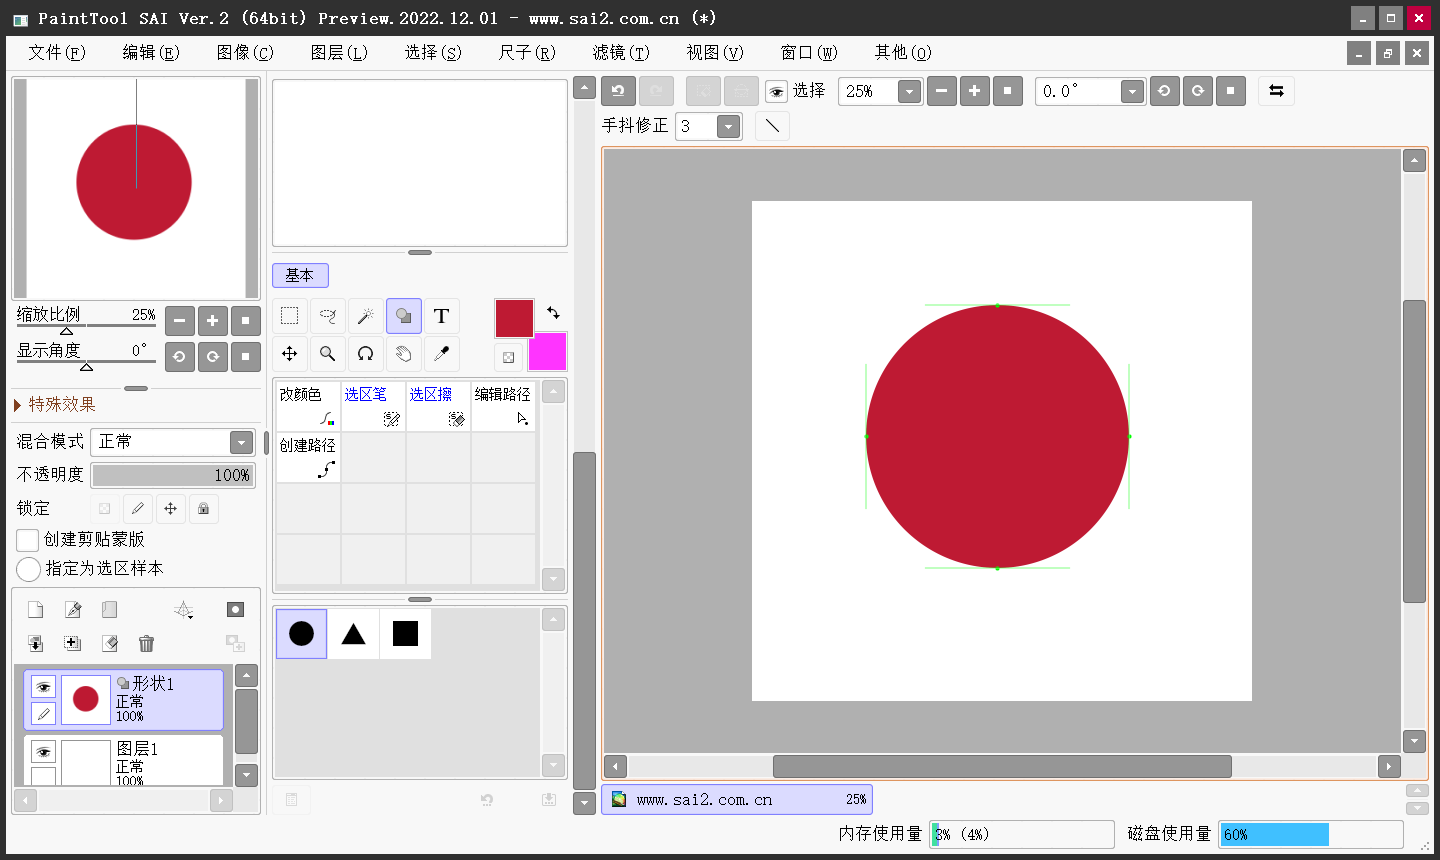Open the 0.0° rotation angle dropdown
The width and height of the screenshot is (1440, 860).
coord(1132,92)
